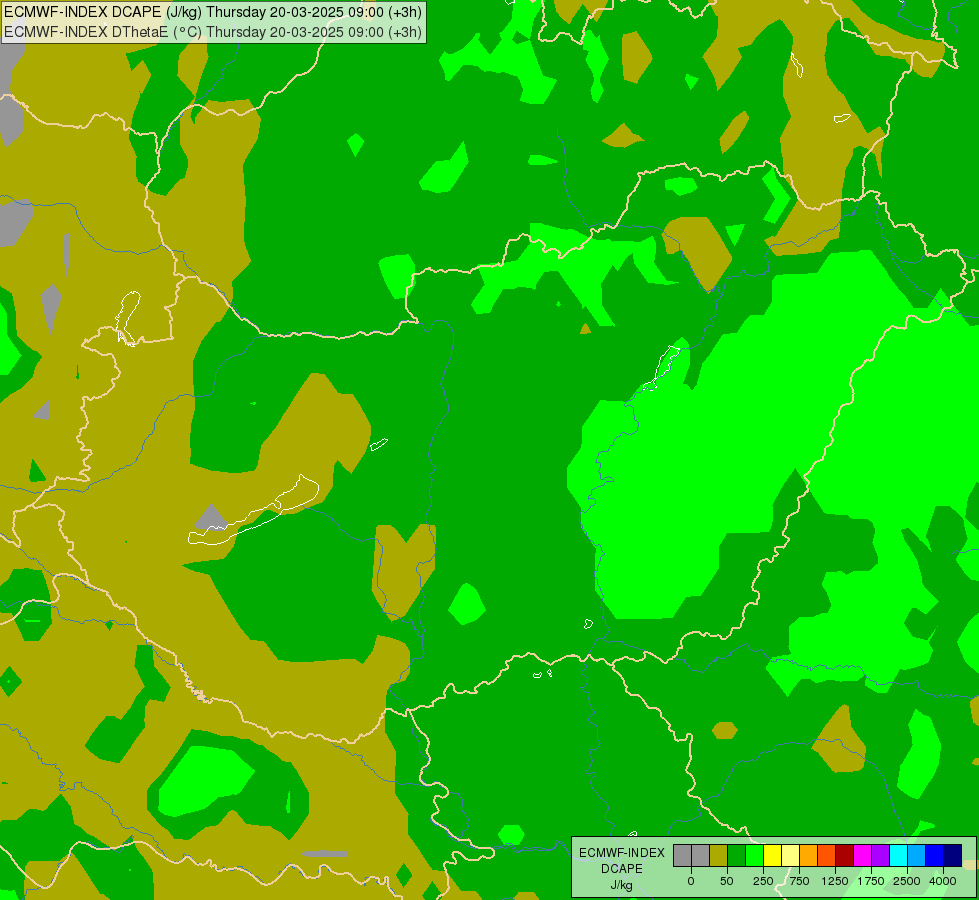Click the legend value 250

(763, 881)
